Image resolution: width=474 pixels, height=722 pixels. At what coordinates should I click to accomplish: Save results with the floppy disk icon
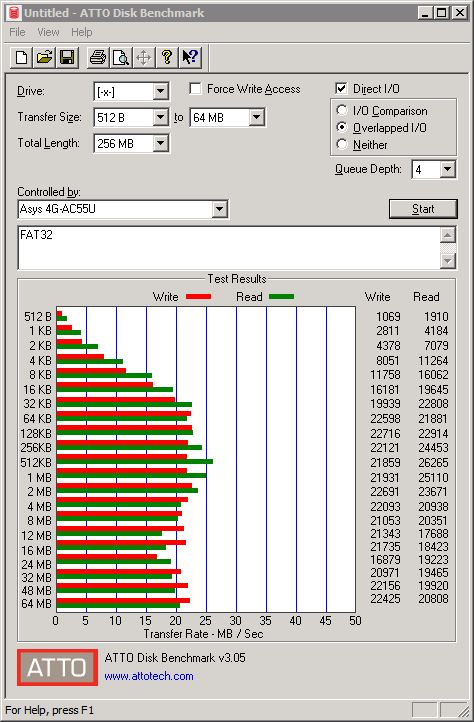click(67, 58)
